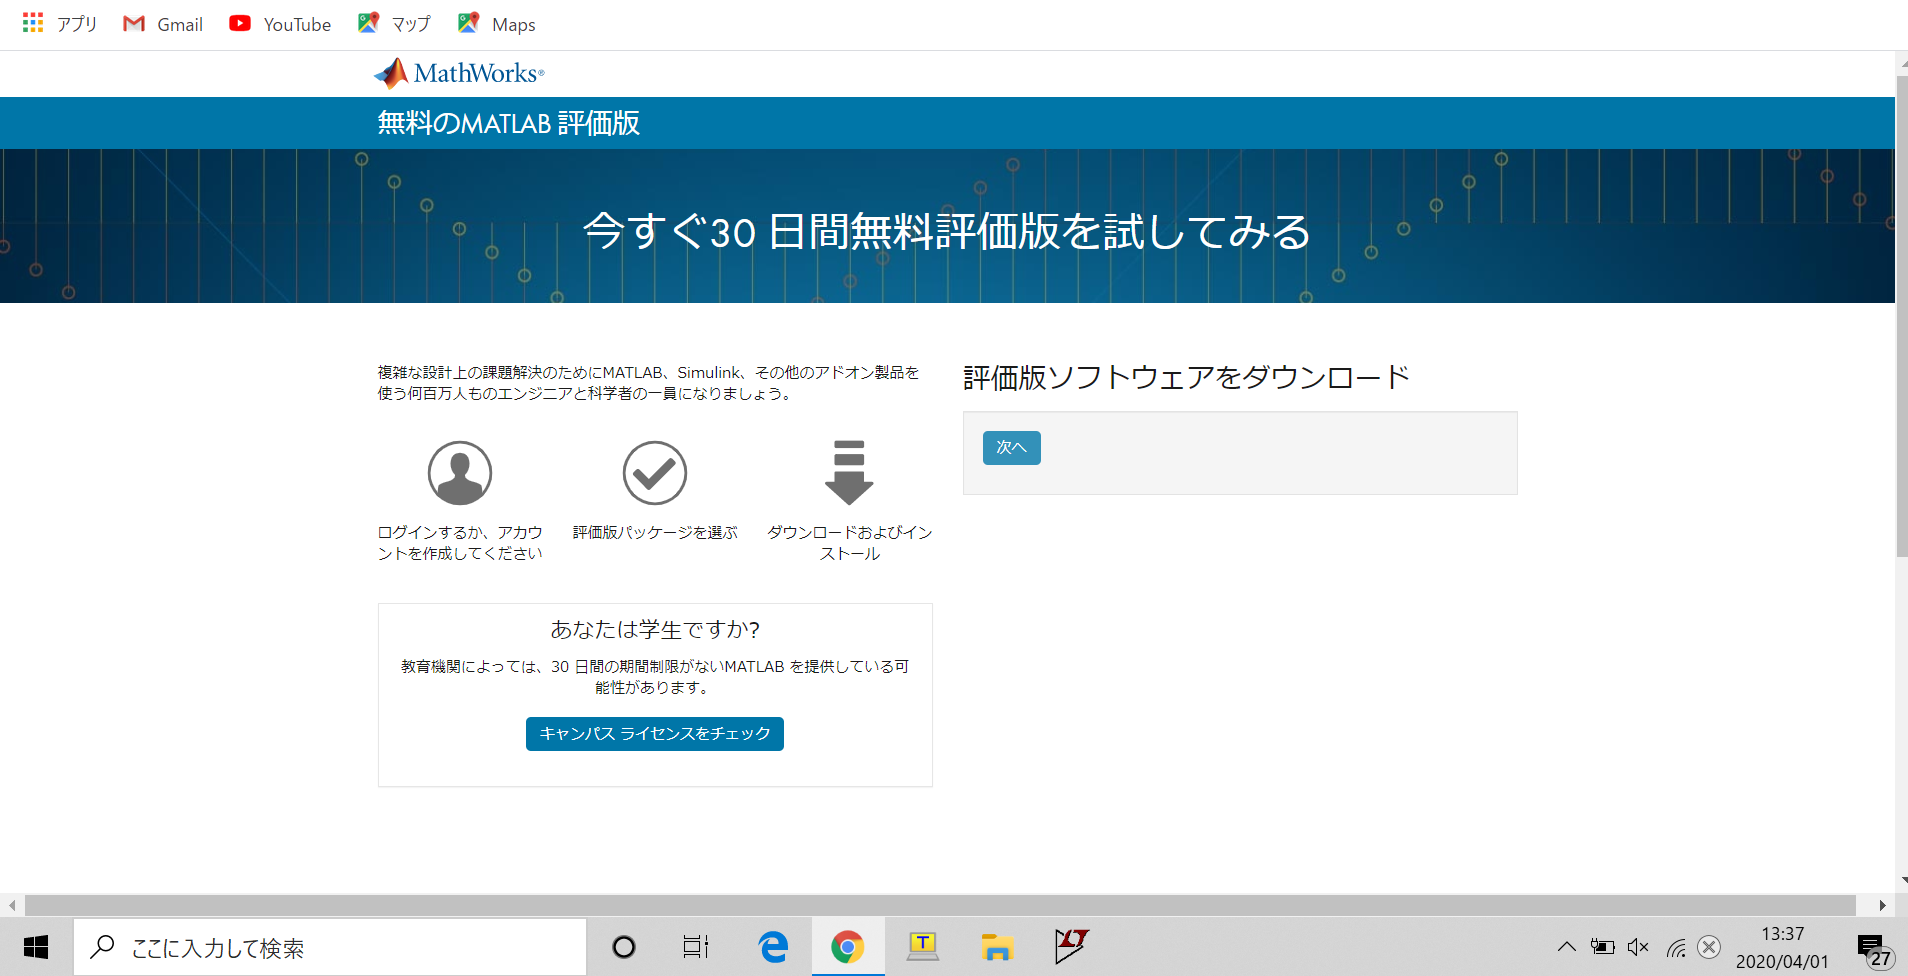The width and height of the screenshot is (1908, 976).
Task: Click 評価版パッケージを選ぶ caption
Action: (655, 533)
